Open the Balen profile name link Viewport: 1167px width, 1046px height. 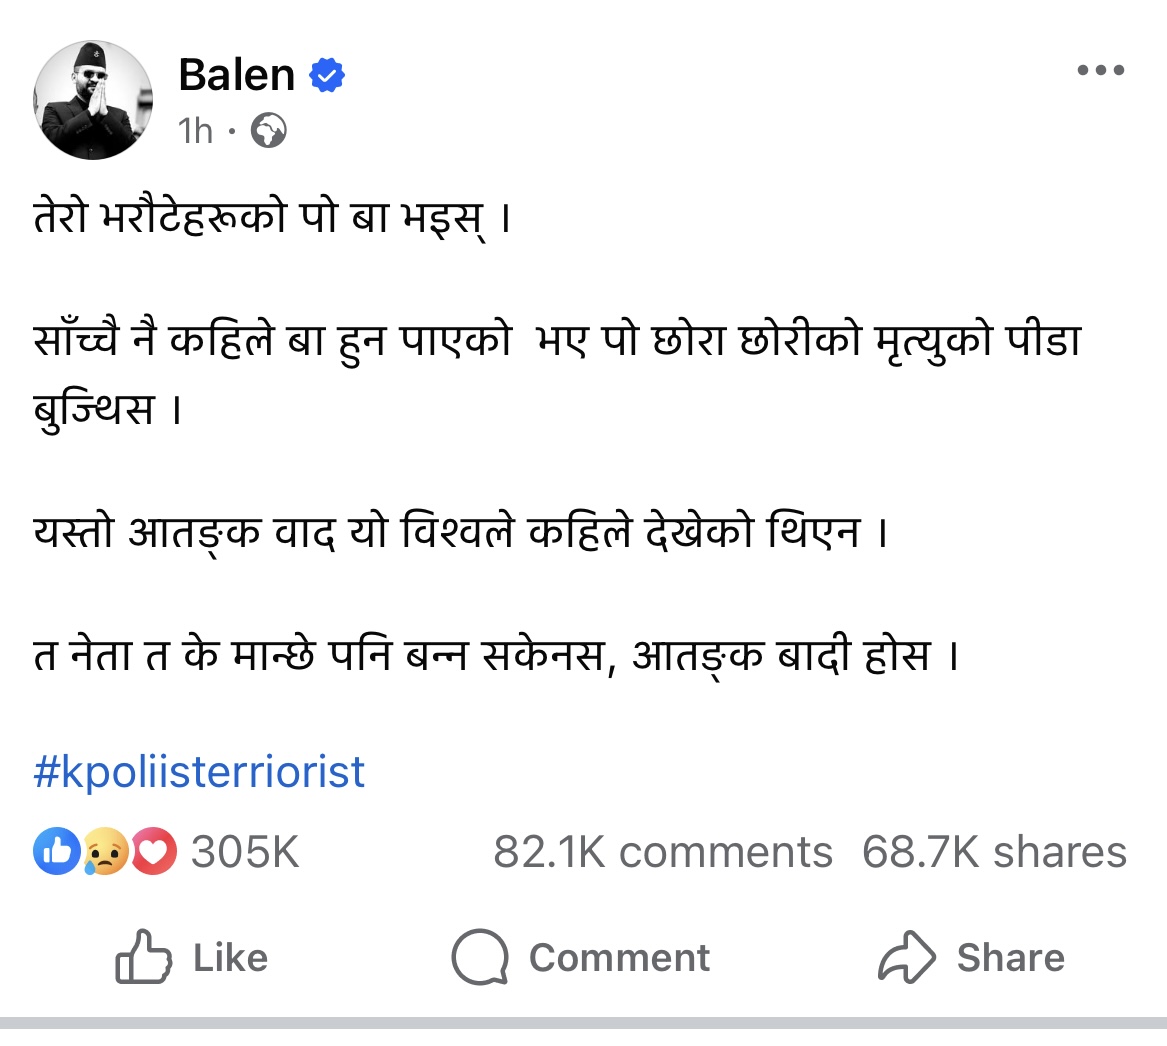point(236,76)
